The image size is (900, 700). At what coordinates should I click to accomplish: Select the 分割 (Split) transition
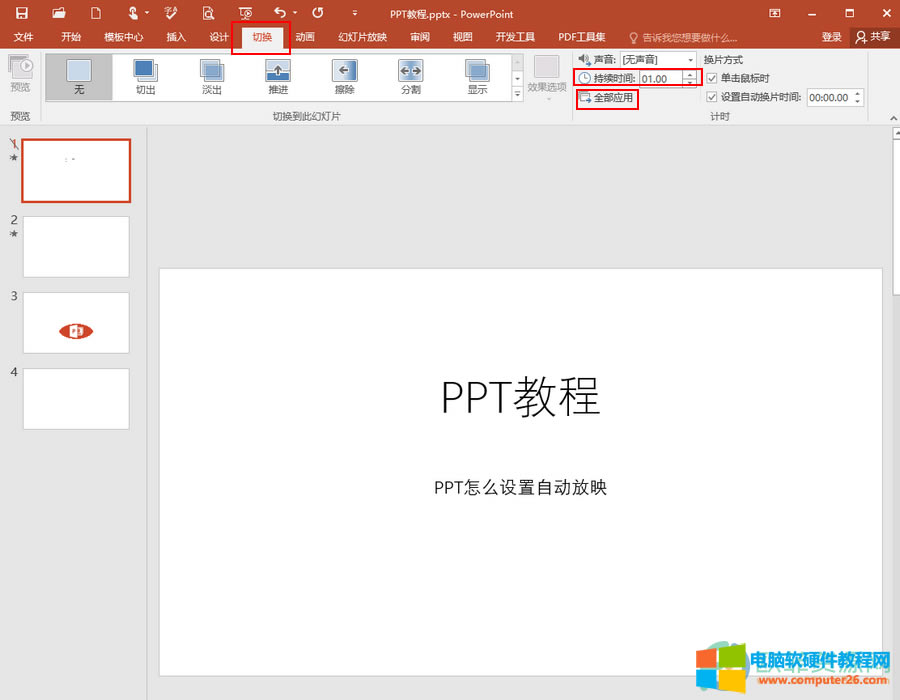410,75
